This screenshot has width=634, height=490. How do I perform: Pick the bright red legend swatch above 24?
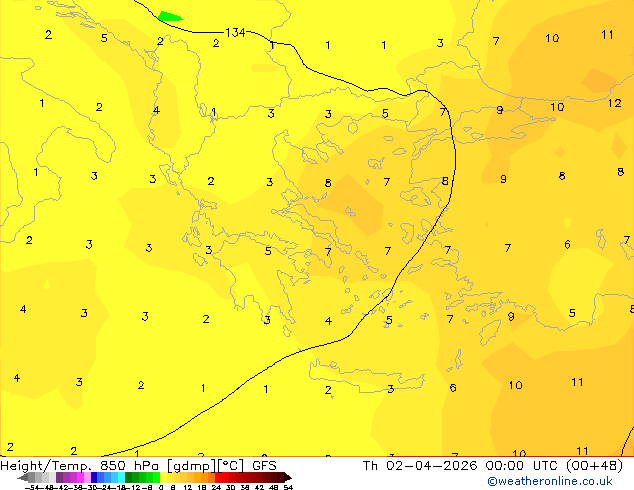[x=218, y=477]
